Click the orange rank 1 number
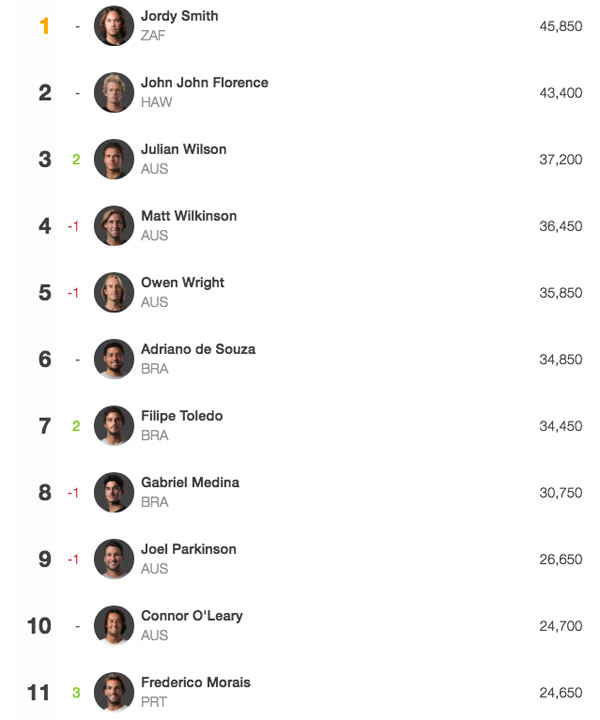The height and width of the screenshot is (720, 600). 45,26
